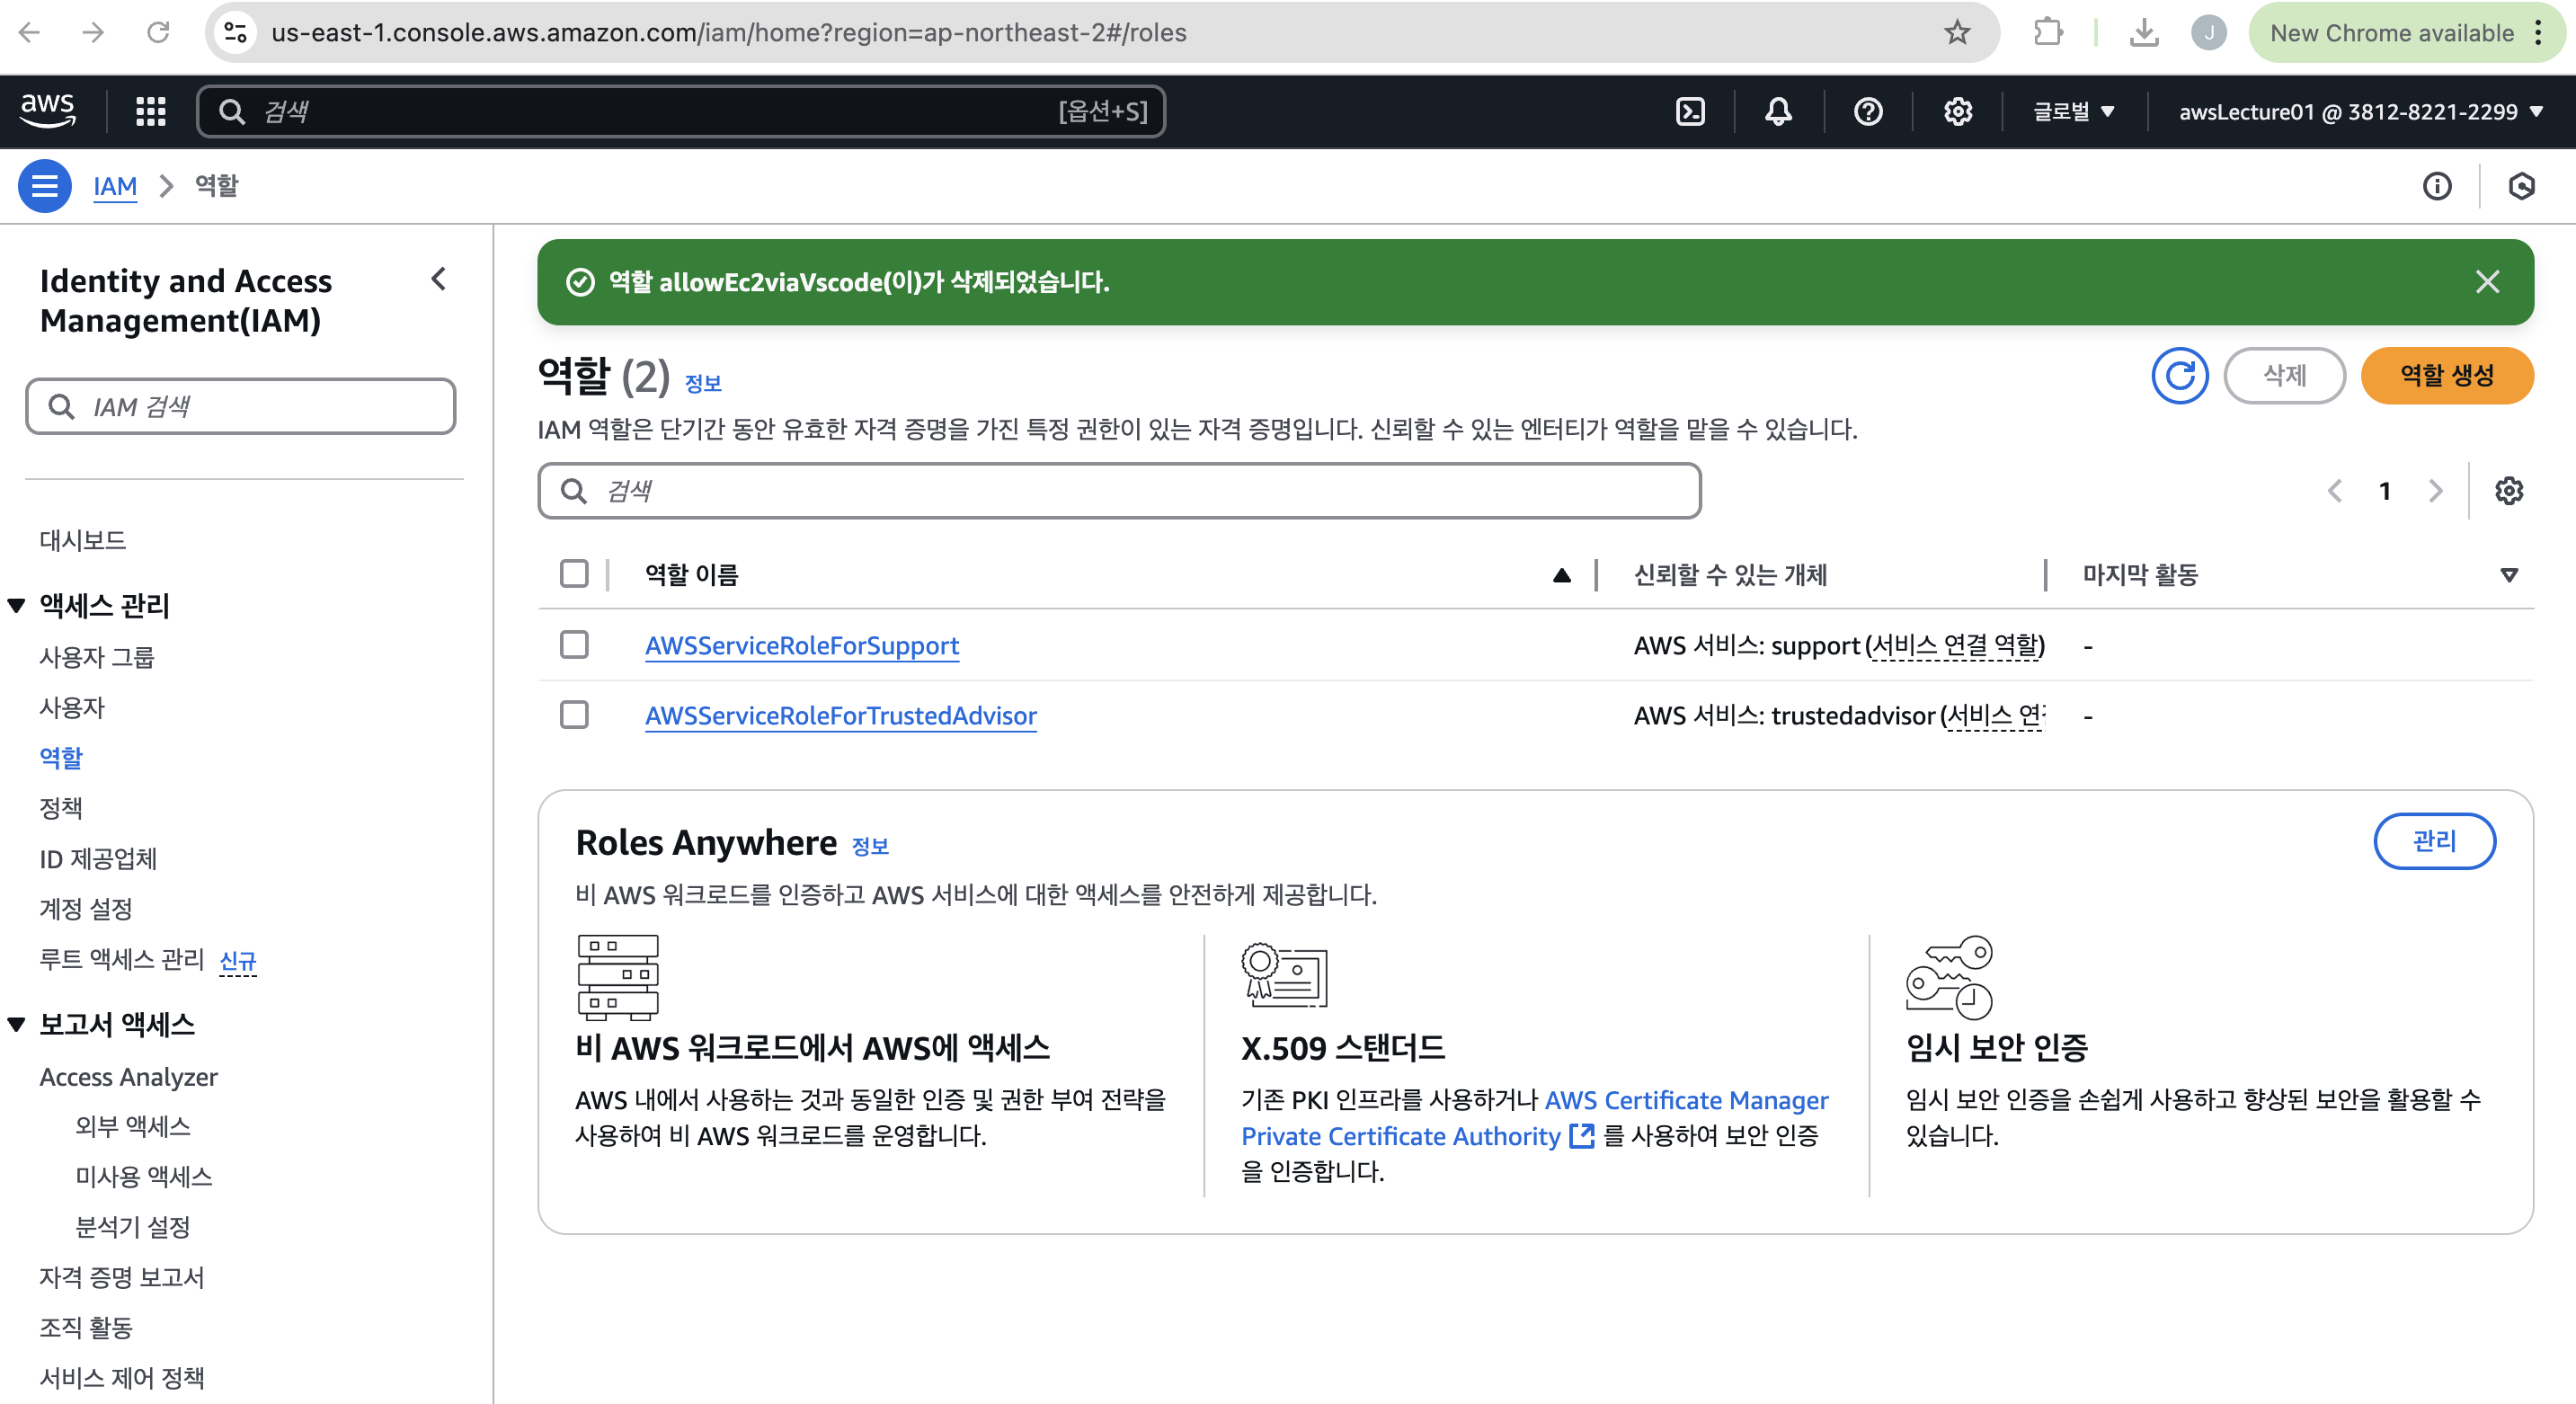Open 서비스 제어 정책 in the sidebar
This screenshot has height=1404, width=2576.
(x=121, y=1377)
